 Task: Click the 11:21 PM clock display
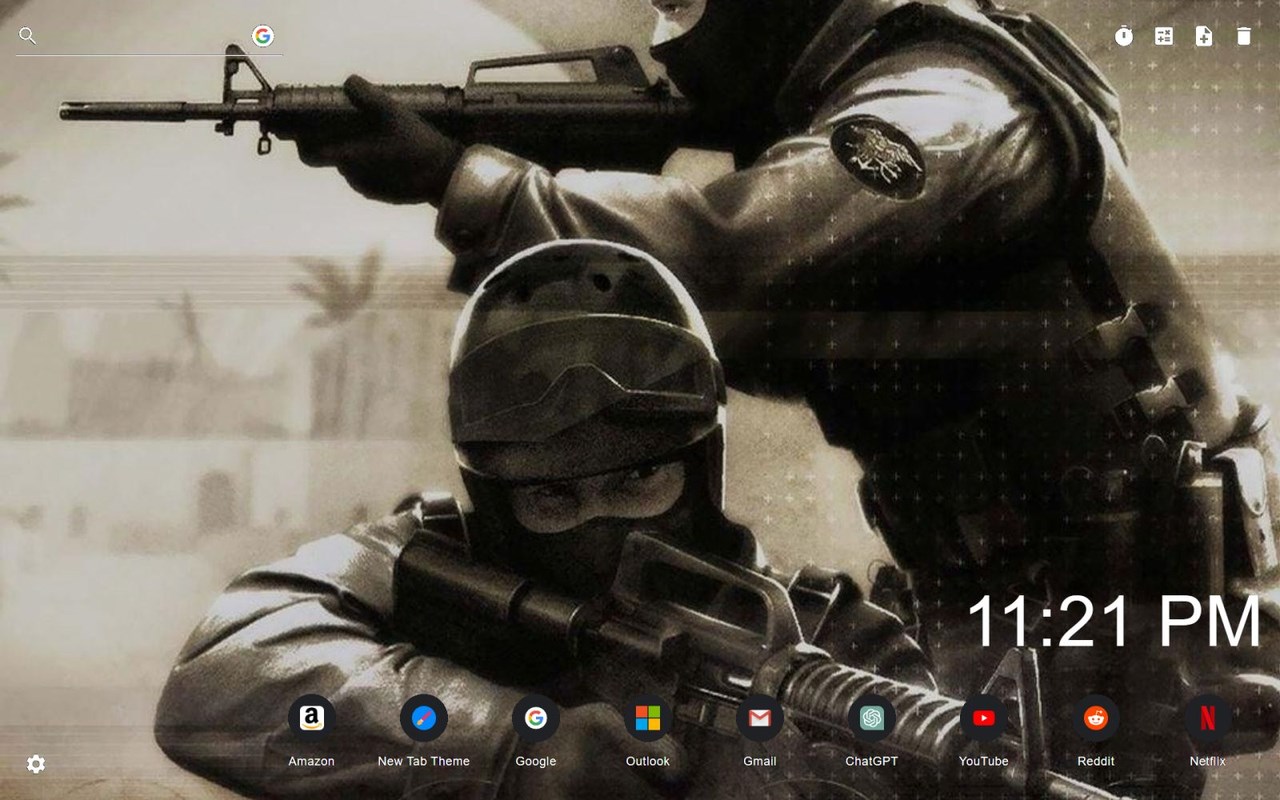pos(1114,622)
